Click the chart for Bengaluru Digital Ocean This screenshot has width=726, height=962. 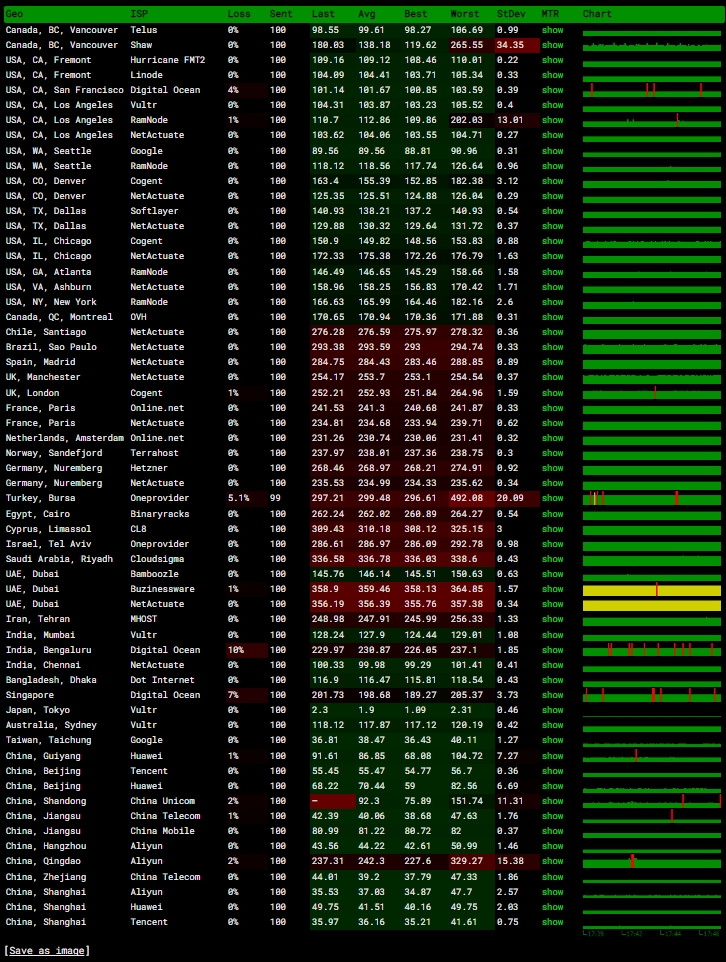tap(652, 650)
